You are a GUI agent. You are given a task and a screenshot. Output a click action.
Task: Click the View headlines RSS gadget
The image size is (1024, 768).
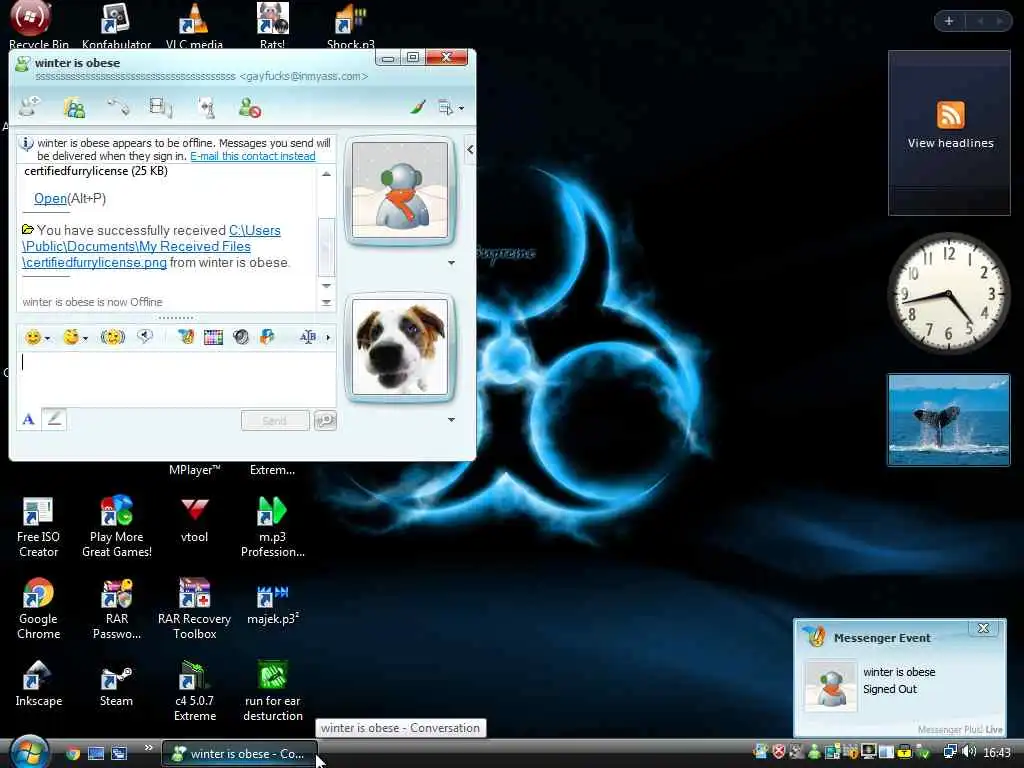pyautogui.click(x=950, y=133)
